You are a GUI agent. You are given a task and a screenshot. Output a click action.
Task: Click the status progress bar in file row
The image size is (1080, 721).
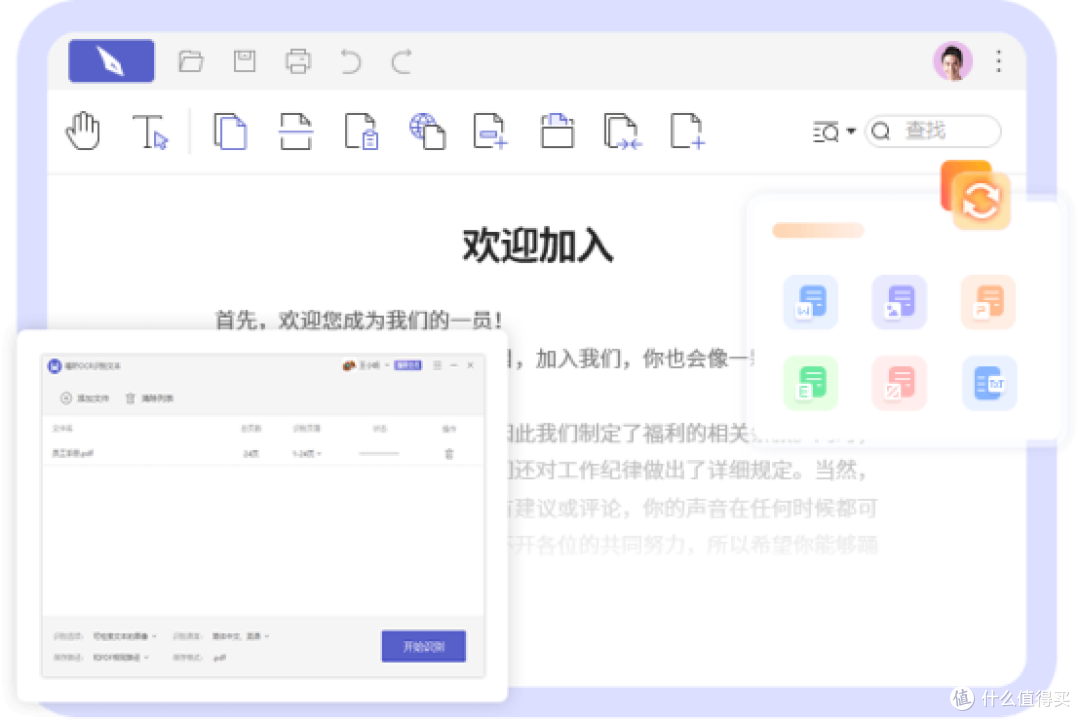point(379,454)
